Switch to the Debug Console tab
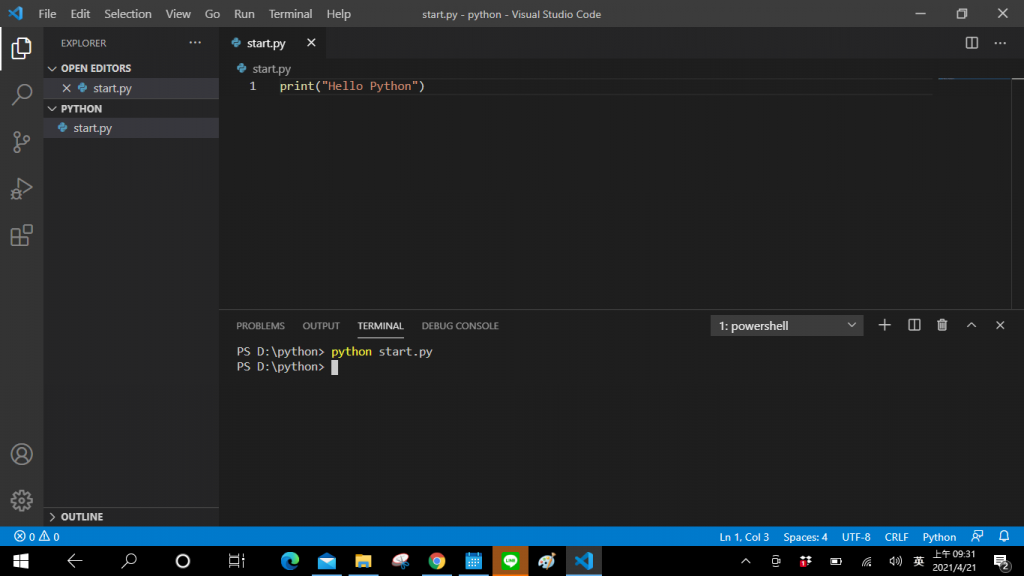The width and height of the screenshot is (1024, 576). (x=460, y=326)
